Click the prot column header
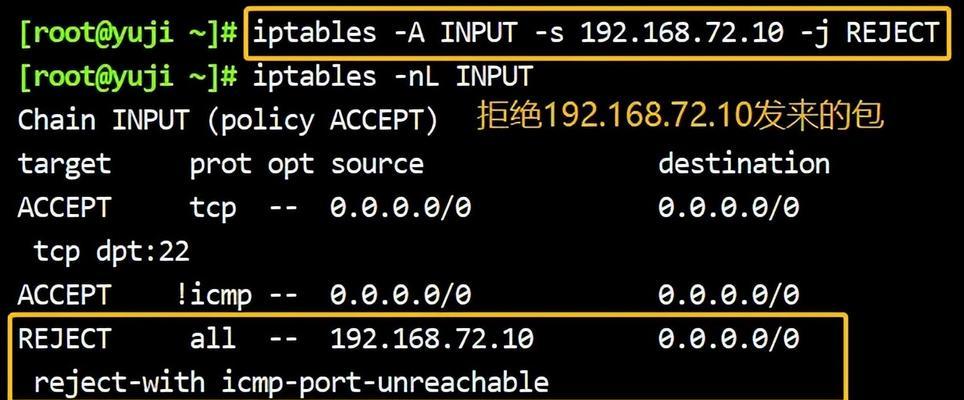 [220, 165]
